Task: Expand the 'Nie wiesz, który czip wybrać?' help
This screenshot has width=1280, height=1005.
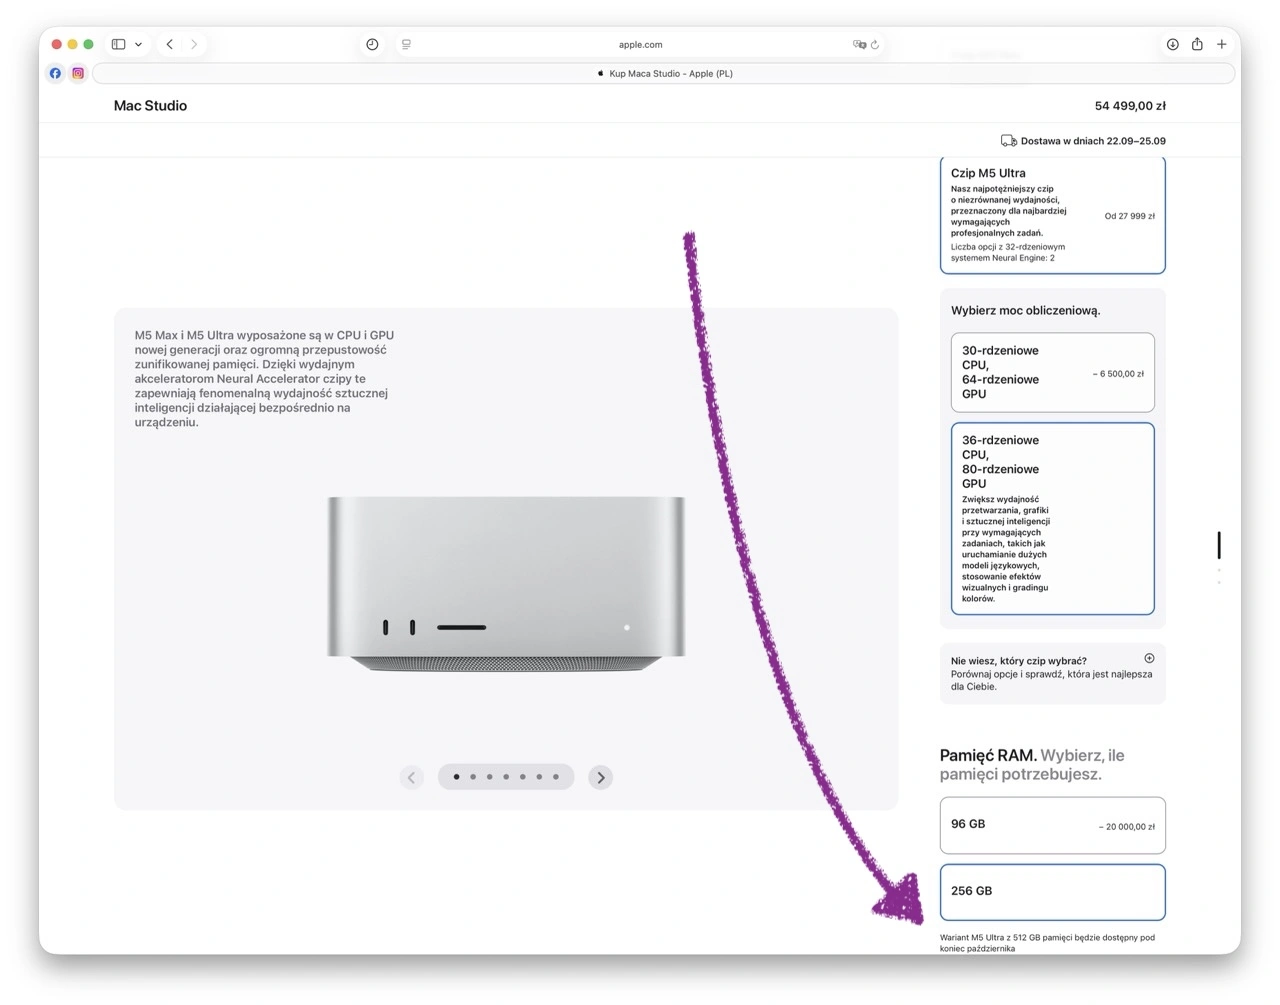Action: tap(1052, 673)
